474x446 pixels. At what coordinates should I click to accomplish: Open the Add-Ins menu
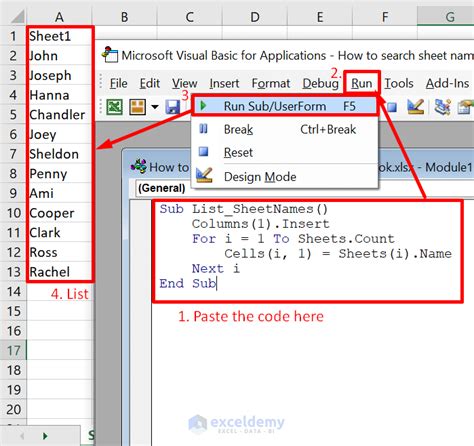point(447,83)
